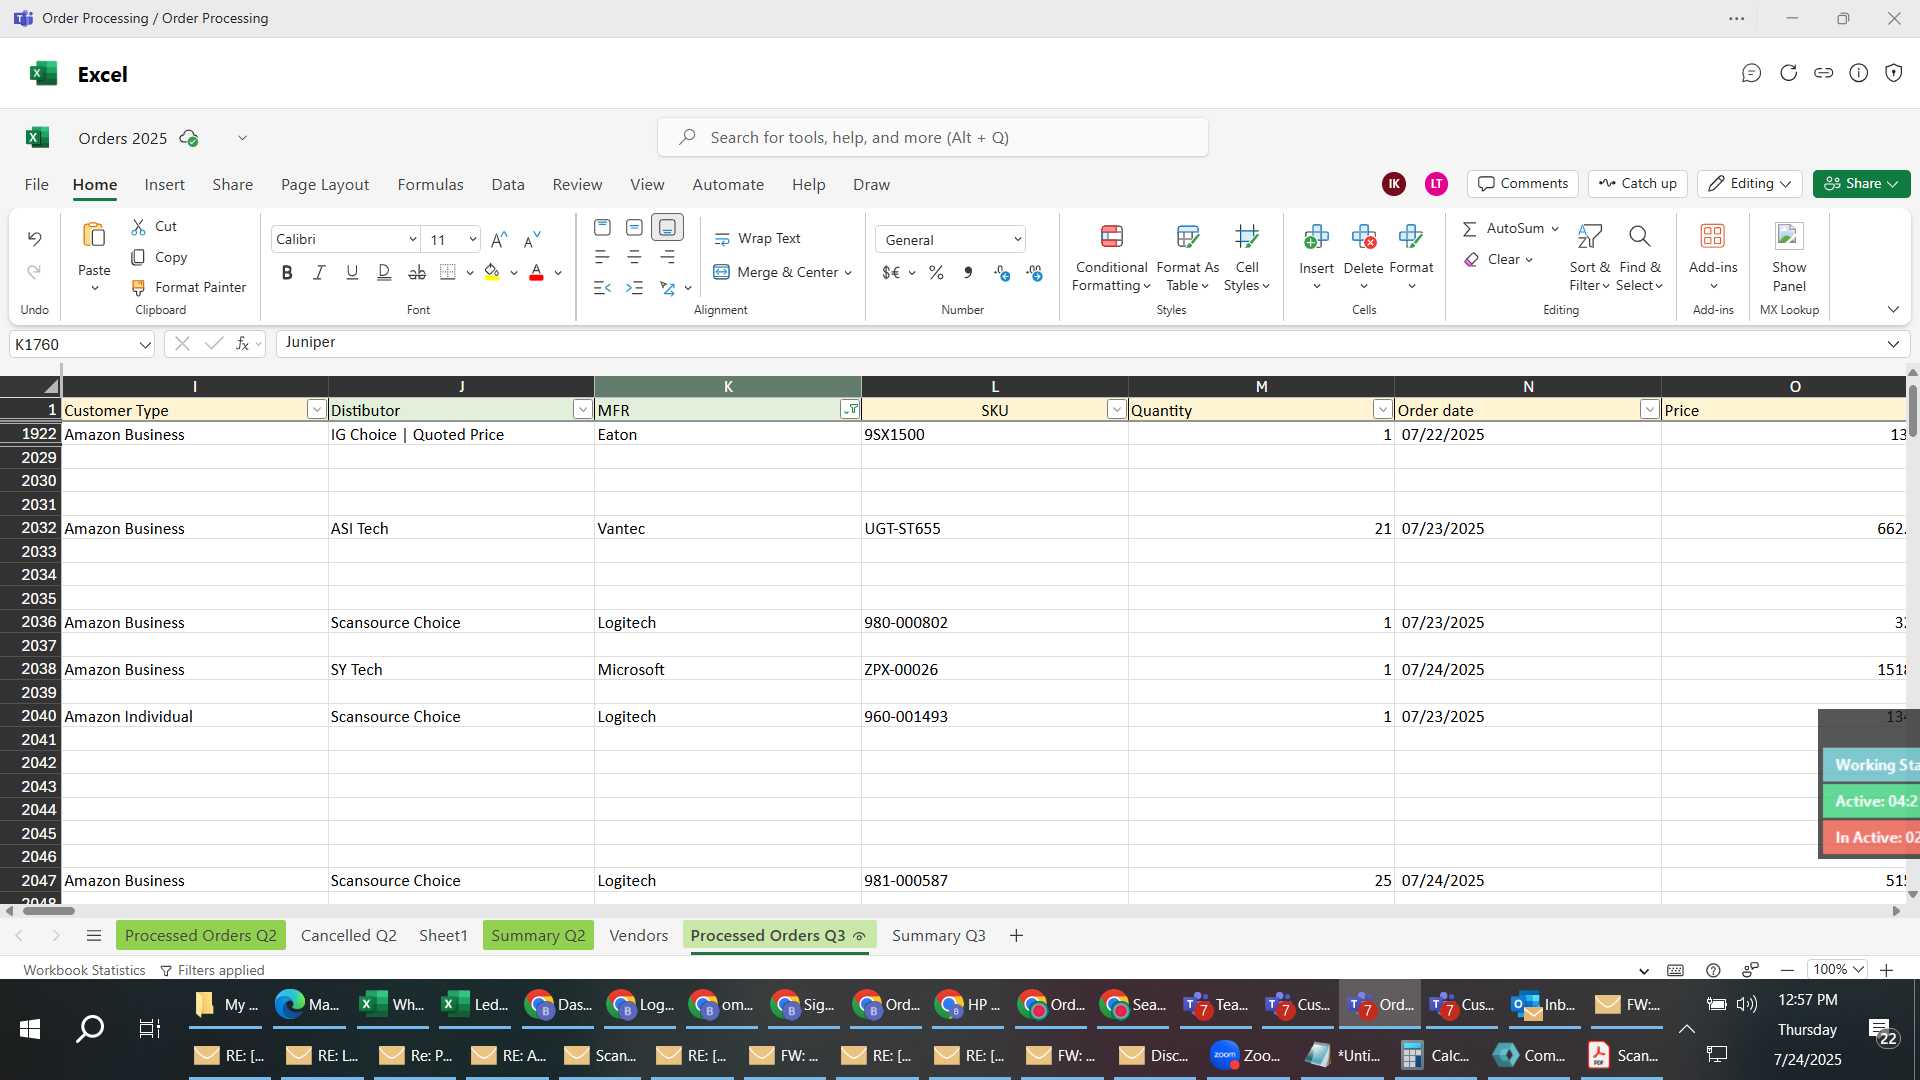Click Show Panel MX Lookup icon
Screen dimensions: 1920x1080
(1789, 236)
